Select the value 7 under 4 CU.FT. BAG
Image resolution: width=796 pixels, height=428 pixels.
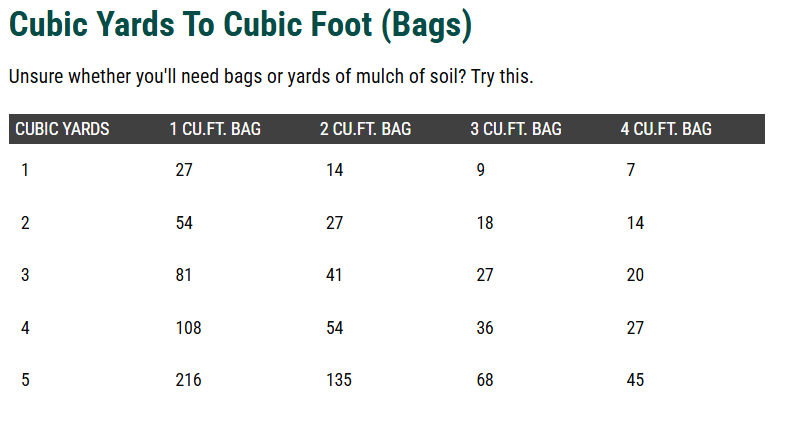tap(631, 170)
